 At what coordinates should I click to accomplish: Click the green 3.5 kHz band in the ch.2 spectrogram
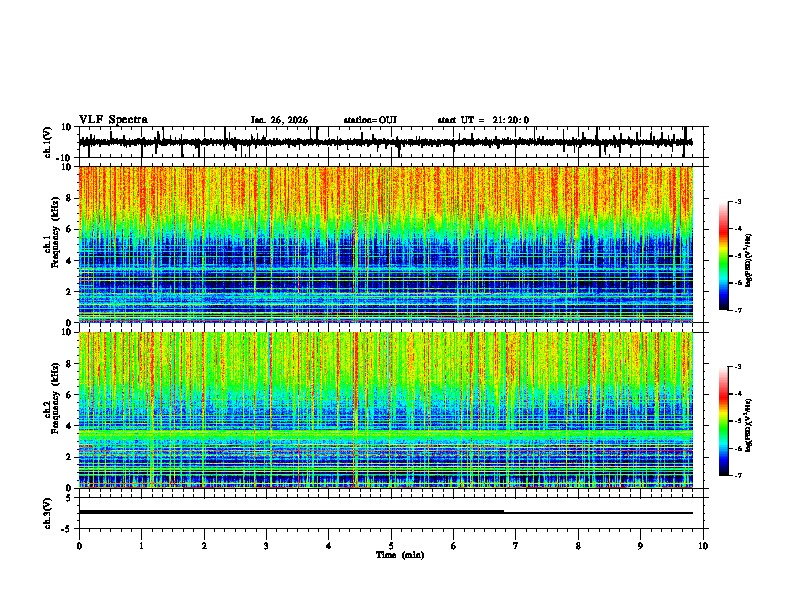coord(386,435)
